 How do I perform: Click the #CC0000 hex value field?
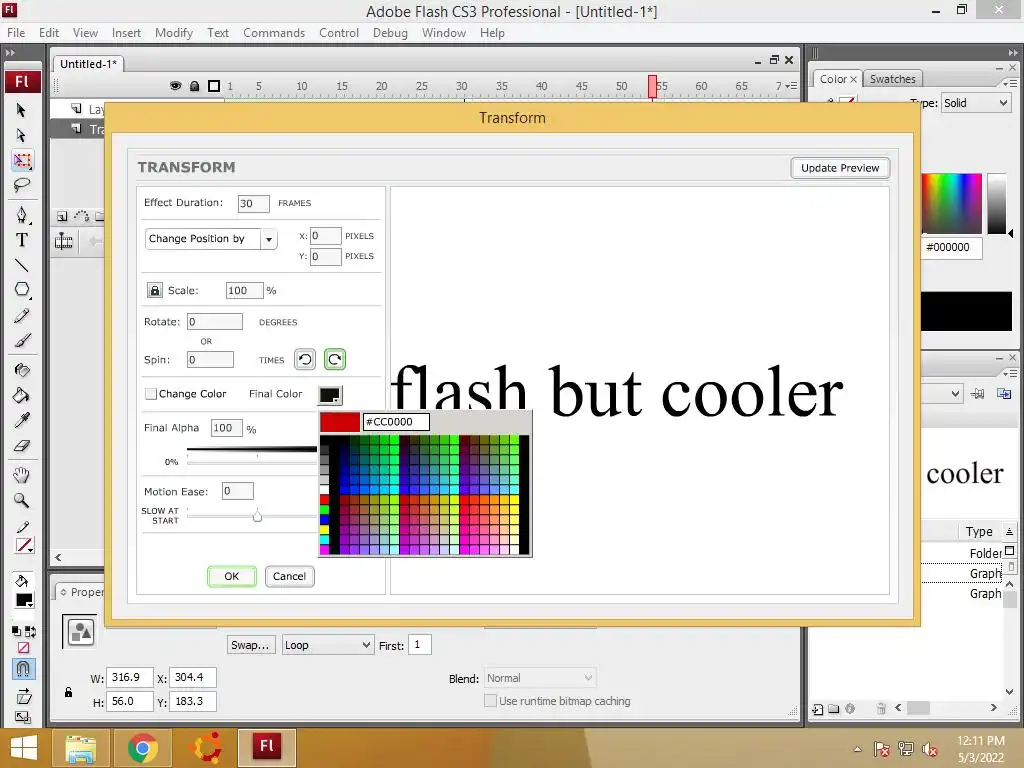(396, 422)
